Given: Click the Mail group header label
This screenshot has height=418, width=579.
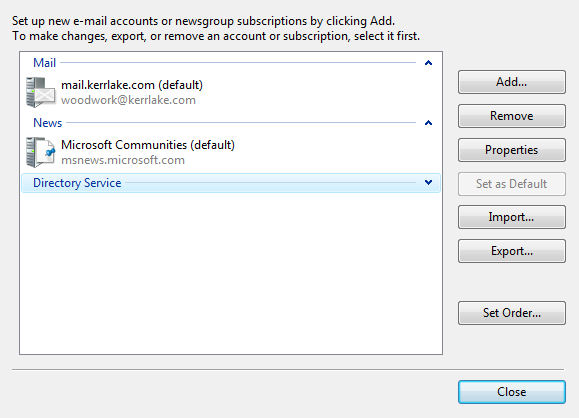Looking at the screenshot, I should point(44,63).
